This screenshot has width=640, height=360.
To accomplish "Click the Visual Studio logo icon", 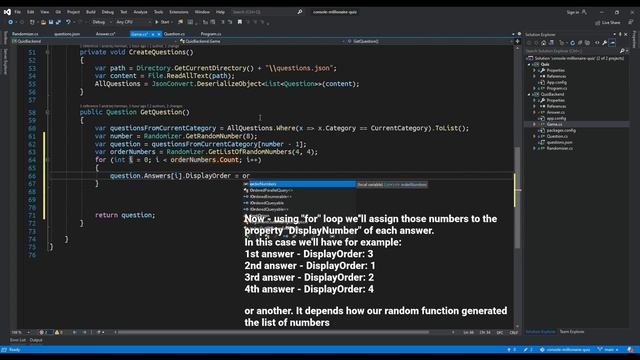I will click(x=7, y=12).
